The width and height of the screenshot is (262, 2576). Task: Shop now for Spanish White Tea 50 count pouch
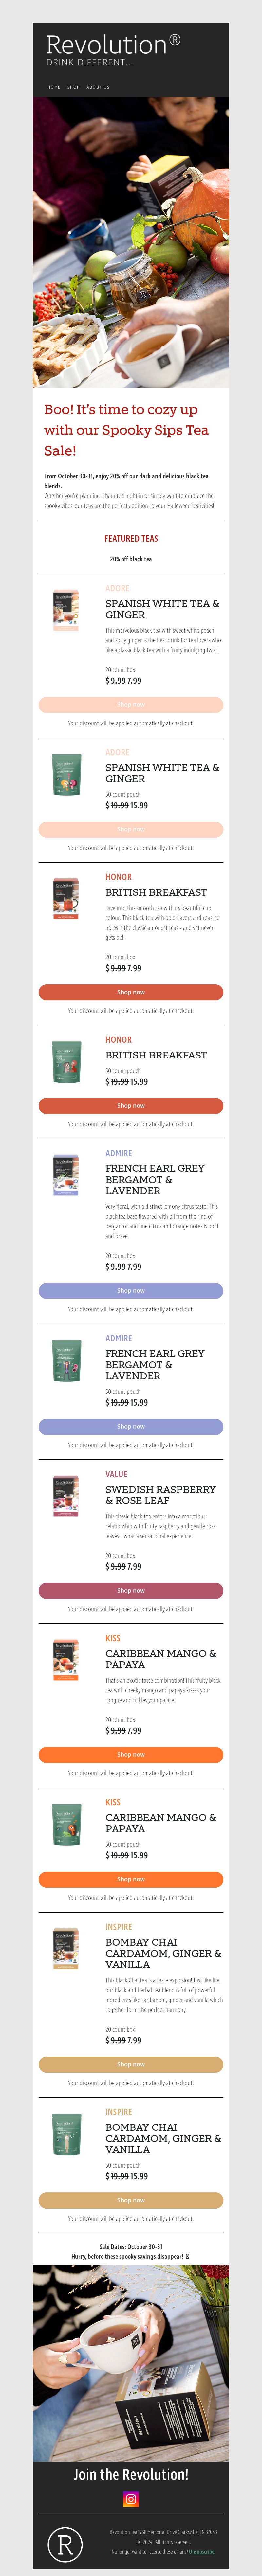[131, 829]
